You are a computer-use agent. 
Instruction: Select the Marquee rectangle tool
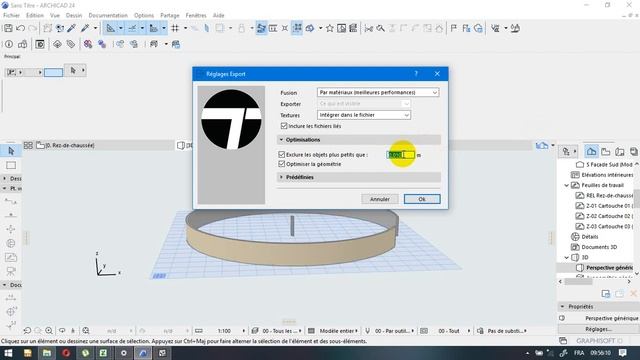(11, 165)
